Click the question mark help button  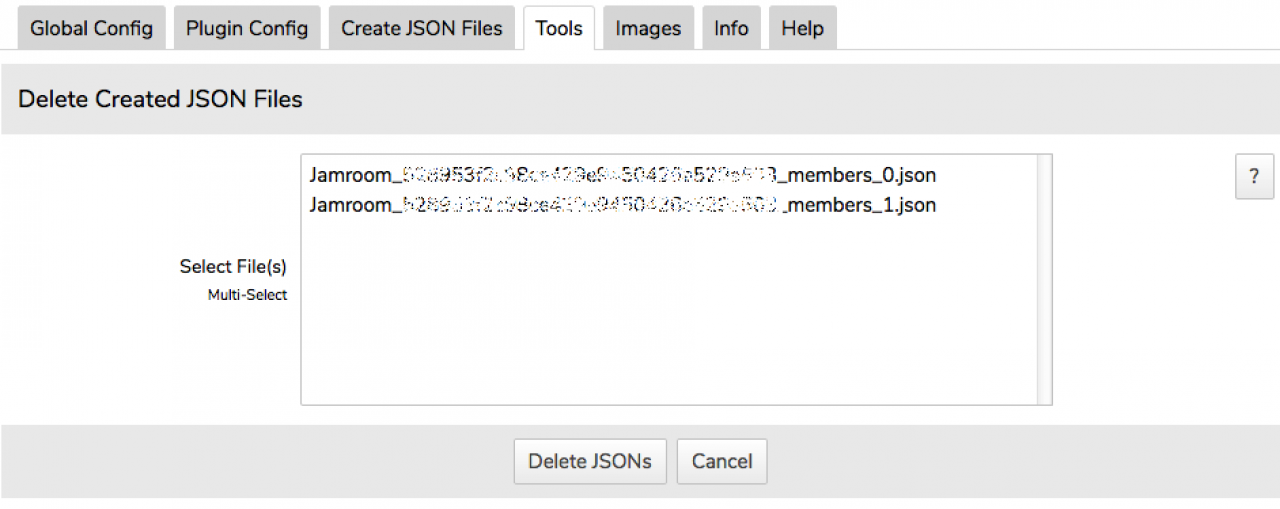pyautogui.click(x=1255, y=176)
